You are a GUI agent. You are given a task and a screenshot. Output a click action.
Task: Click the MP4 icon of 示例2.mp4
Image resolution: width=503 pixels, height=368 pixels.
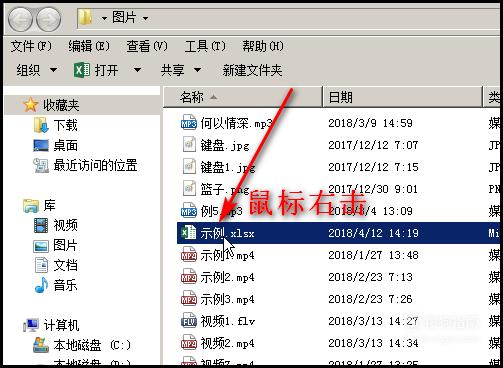pos(189,277)
